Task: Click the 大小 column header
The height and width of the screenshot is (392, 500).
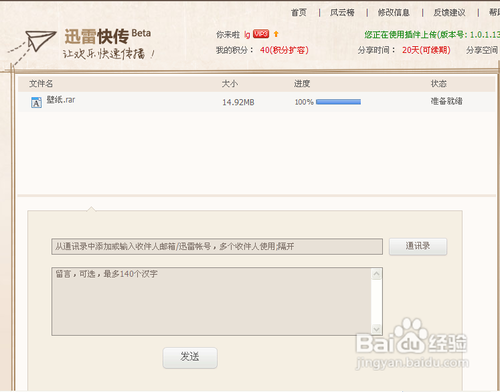Action: click(230, 83)
